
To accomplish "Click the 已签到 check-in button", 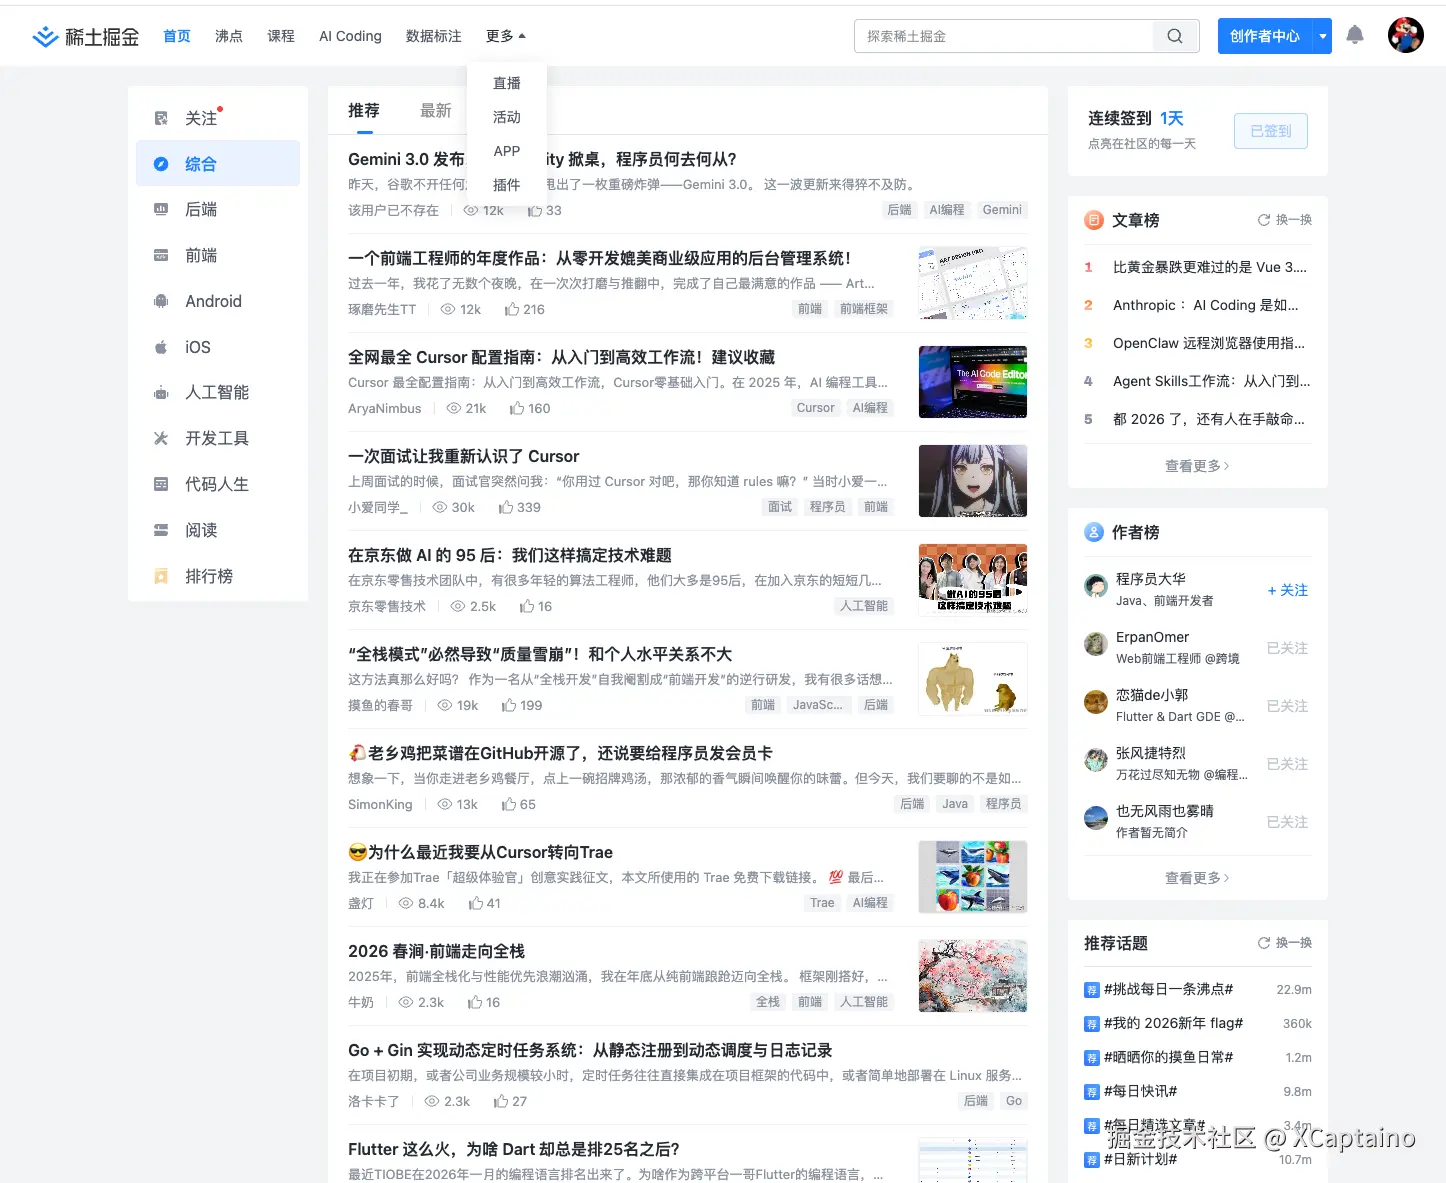I will tap(1270, 130).
